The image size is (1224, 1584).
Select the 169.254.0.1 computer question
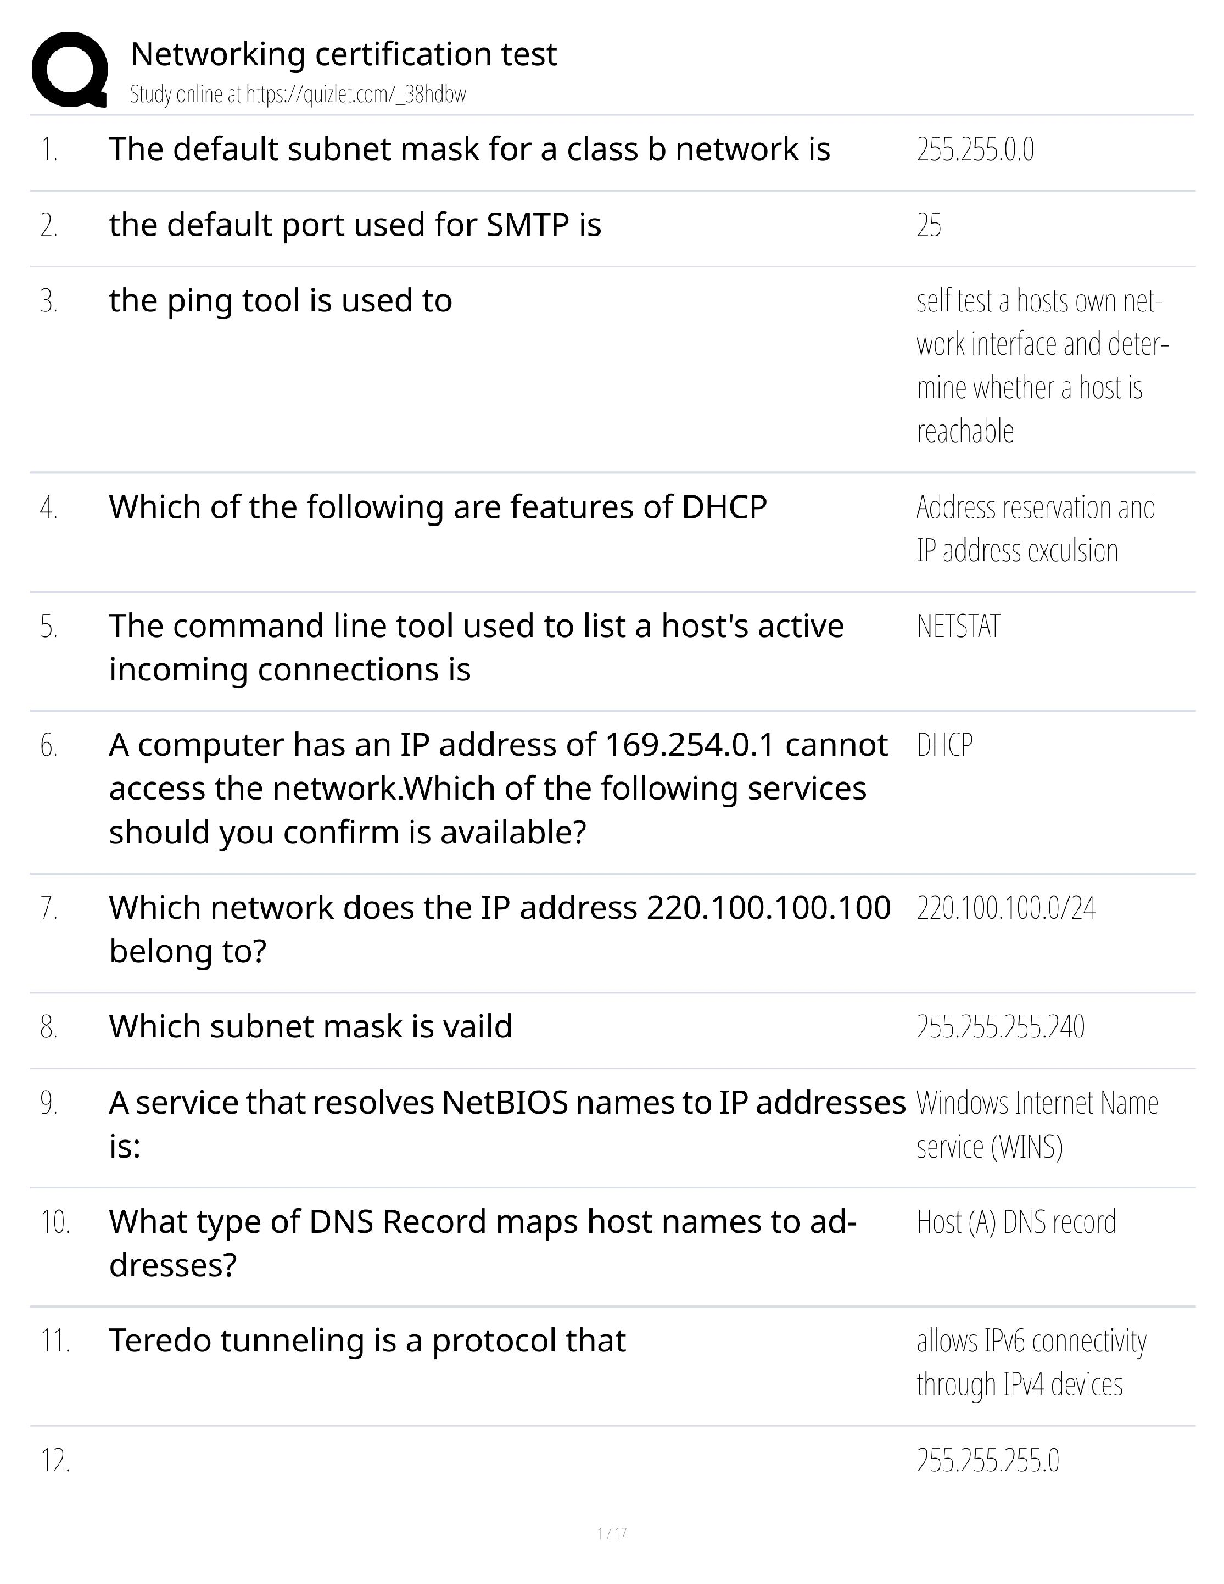(498, 788)
